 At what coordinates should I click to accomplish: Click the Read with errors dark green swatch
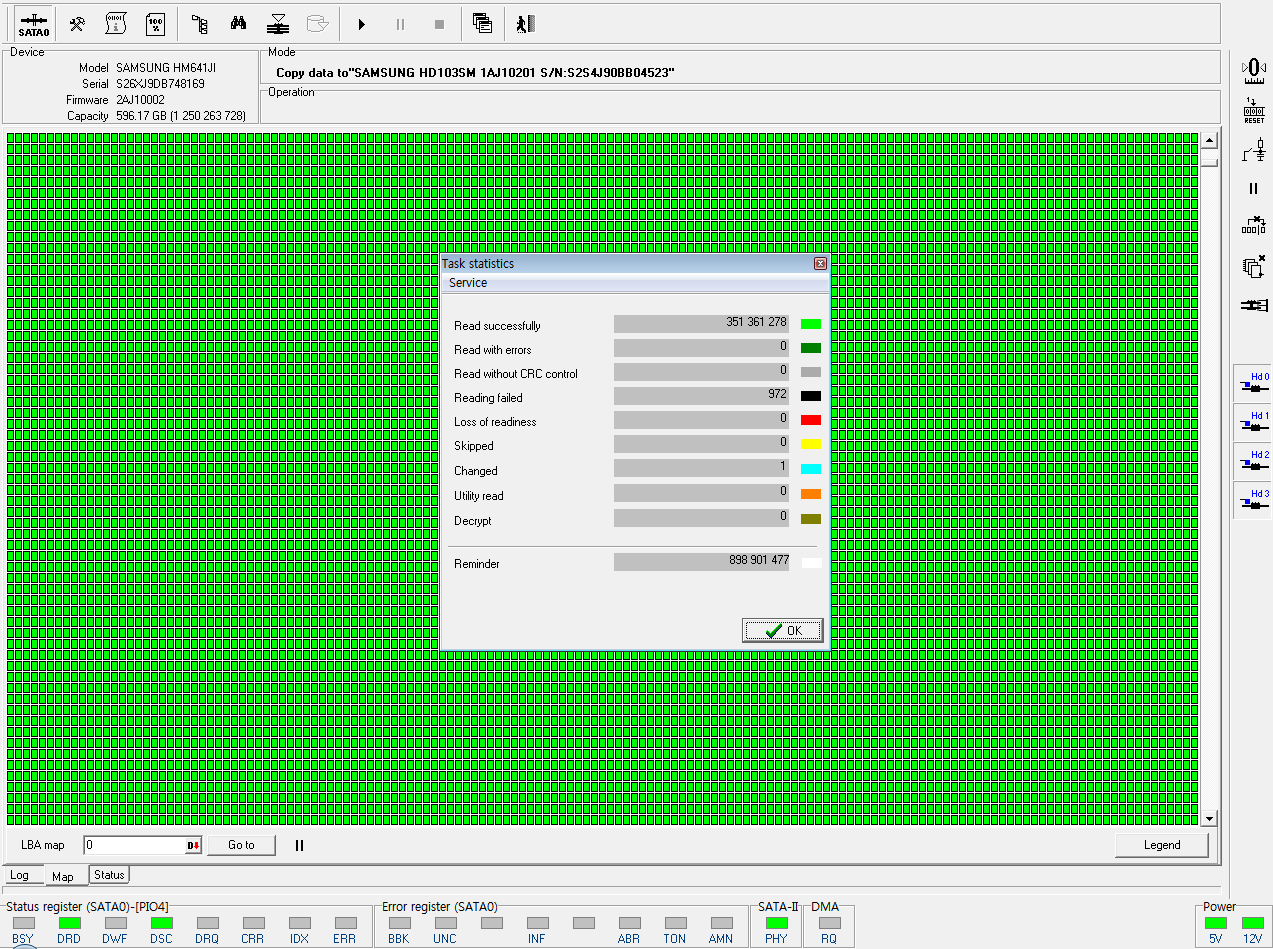(811, 348)
